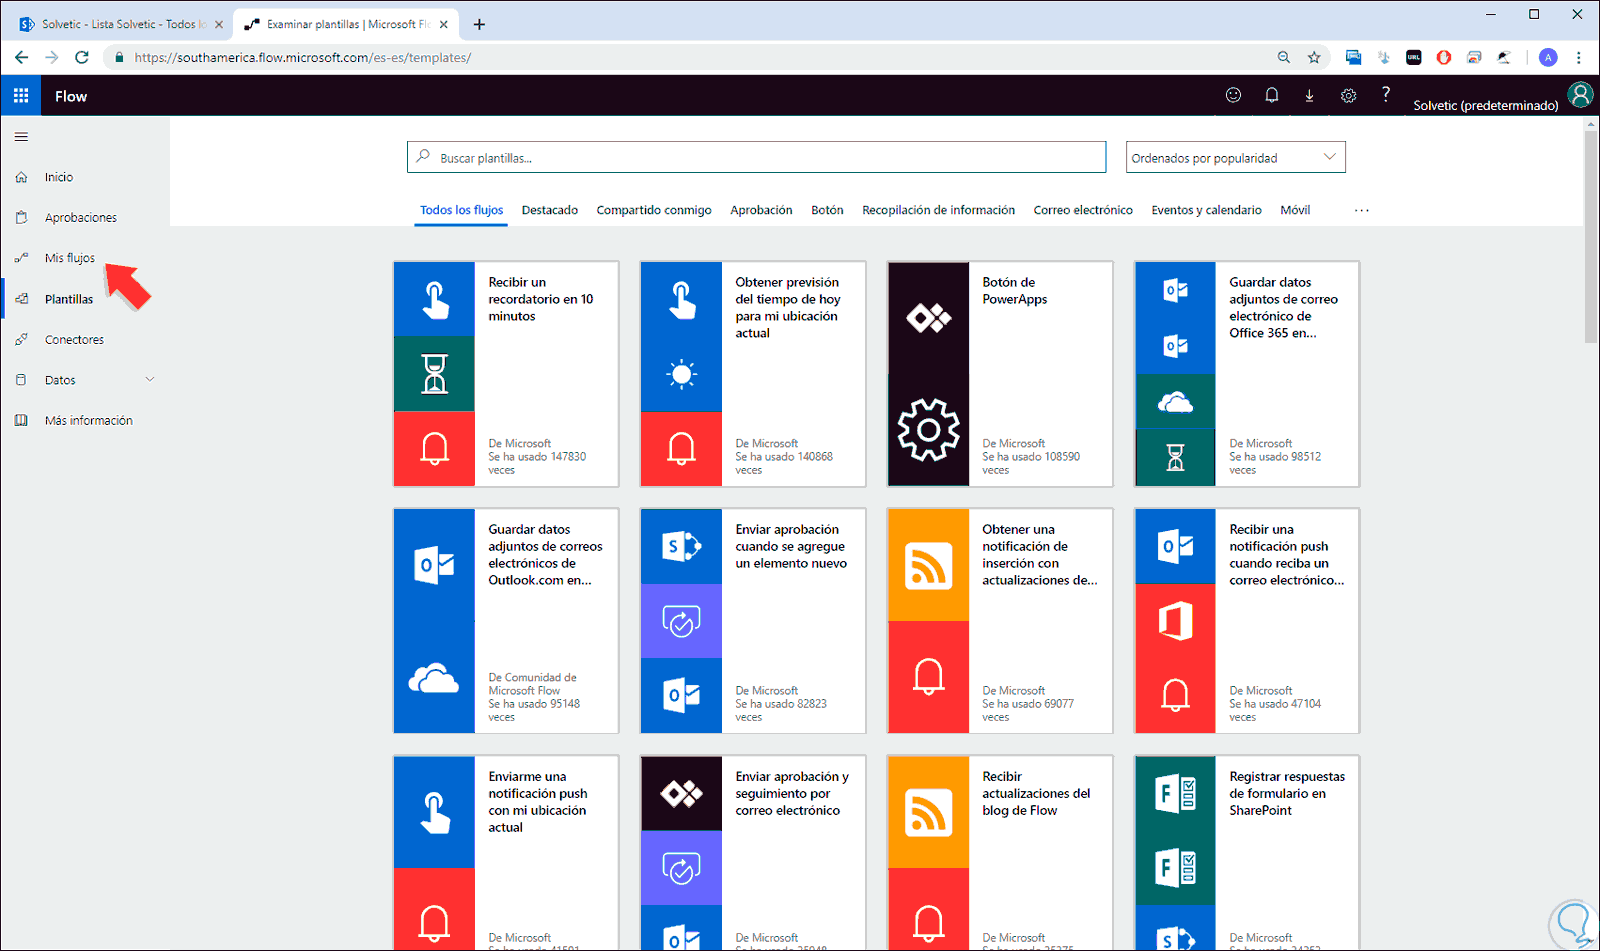Click the Inicio home icon

[x=21, y=177]
